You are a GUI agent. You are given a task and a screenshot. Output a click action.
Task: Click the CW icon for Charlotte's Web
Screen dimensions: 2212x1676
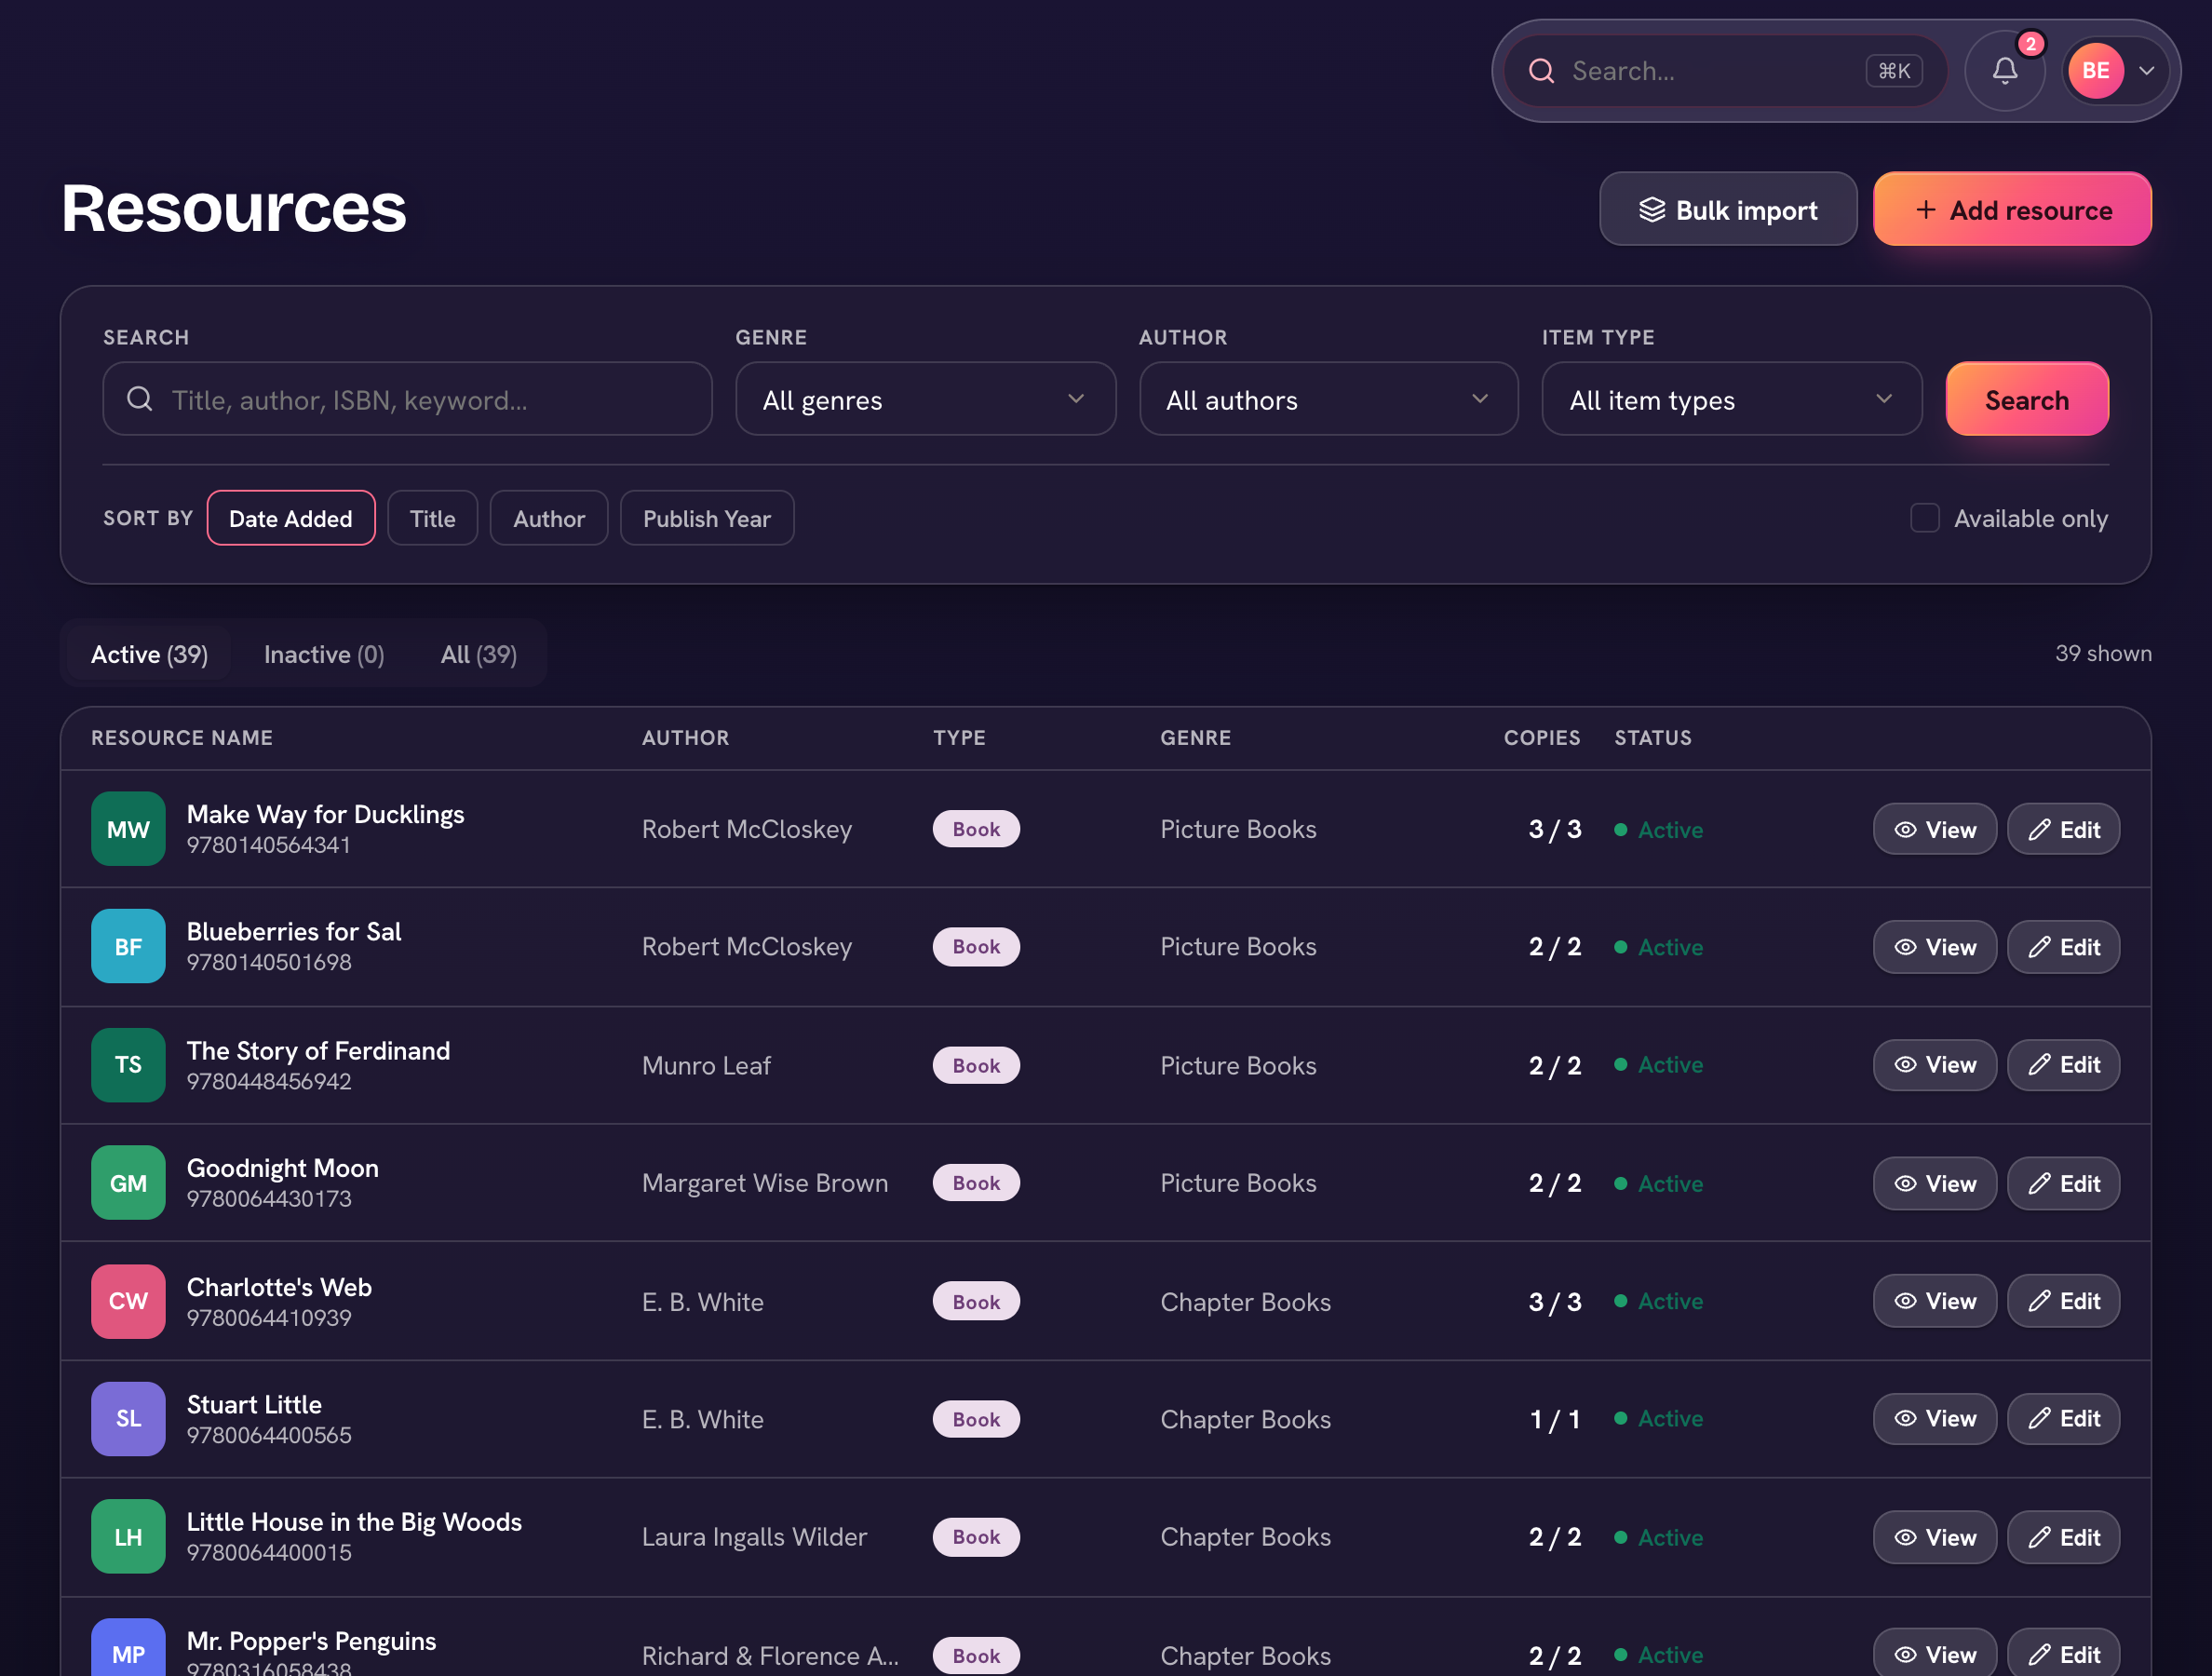128,1301
